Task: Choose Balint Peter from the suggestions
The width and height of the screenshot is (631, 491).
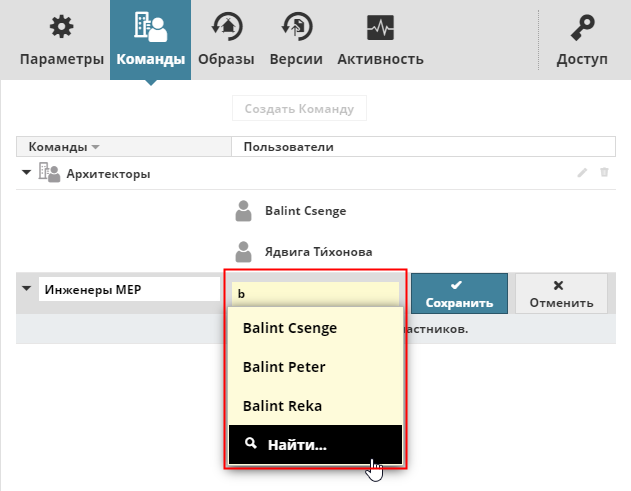Action: [315, 367]
